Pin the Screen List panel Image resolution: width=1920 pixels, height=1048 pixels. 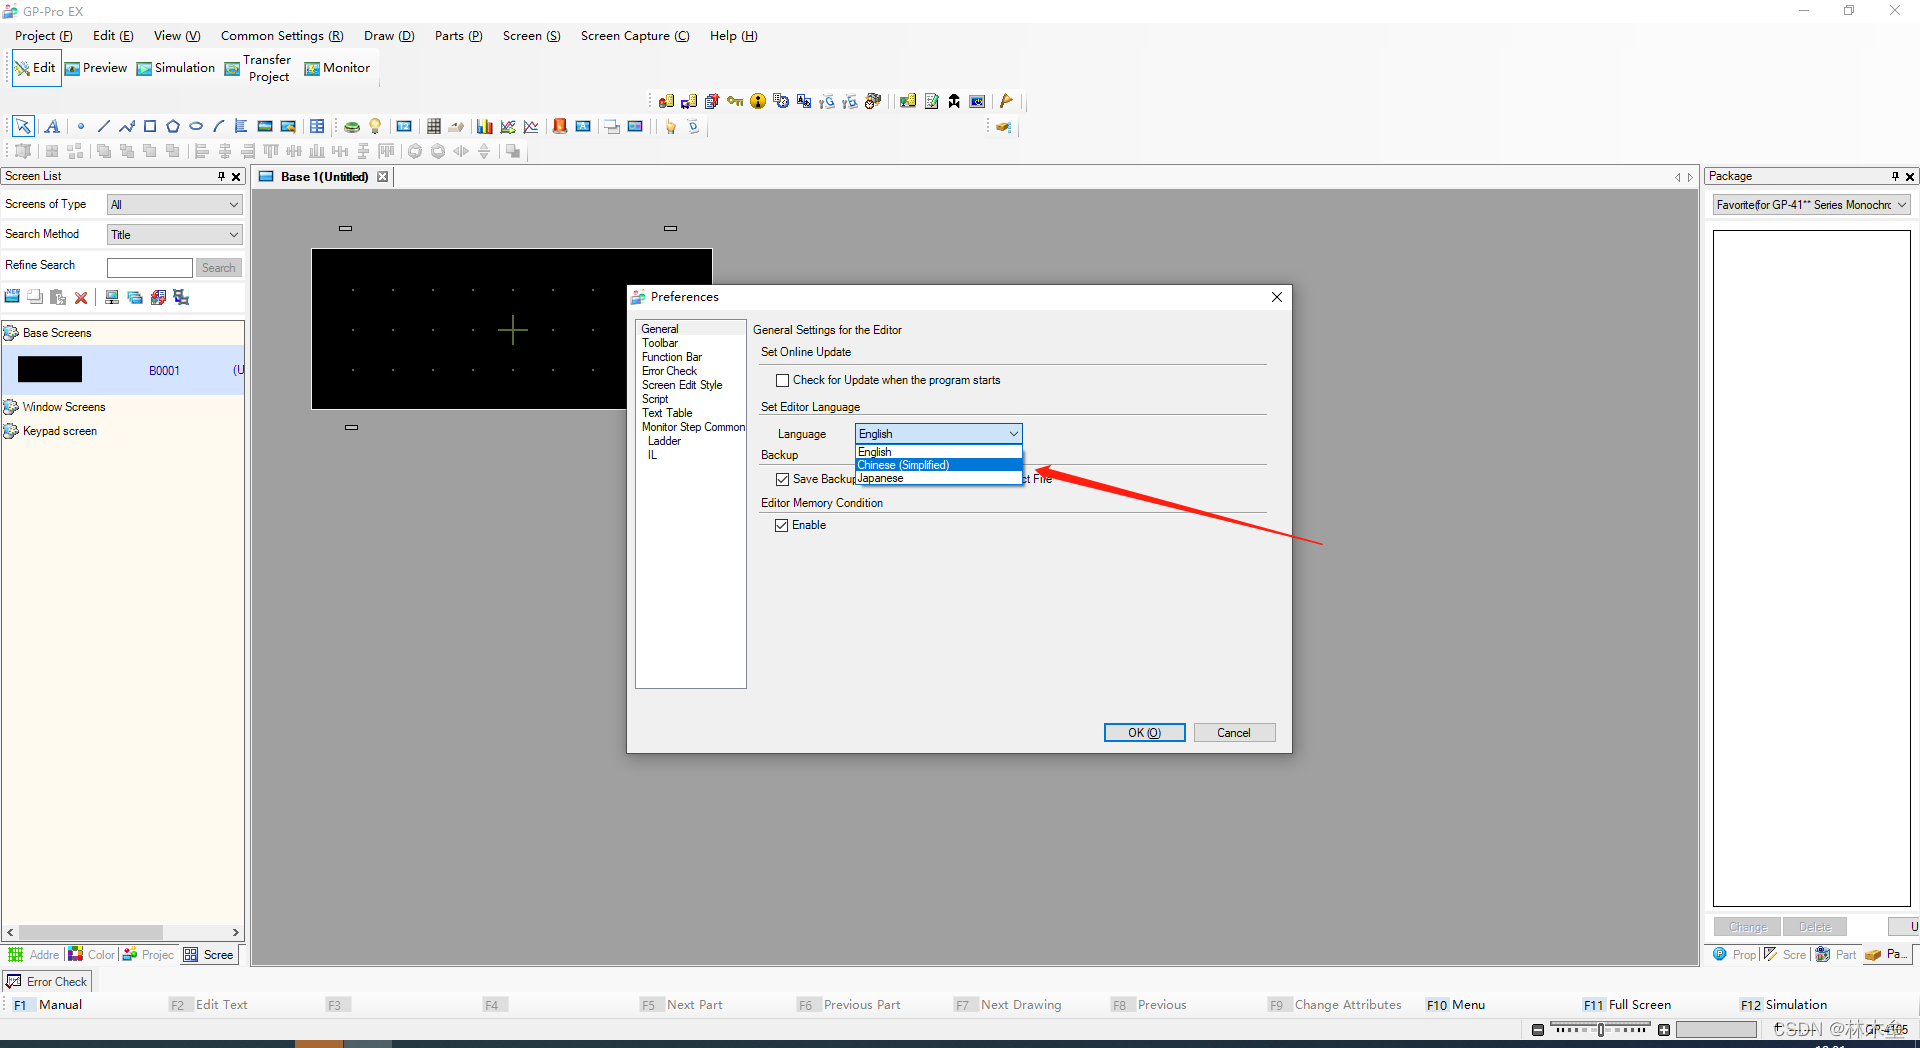click(221, 176)
